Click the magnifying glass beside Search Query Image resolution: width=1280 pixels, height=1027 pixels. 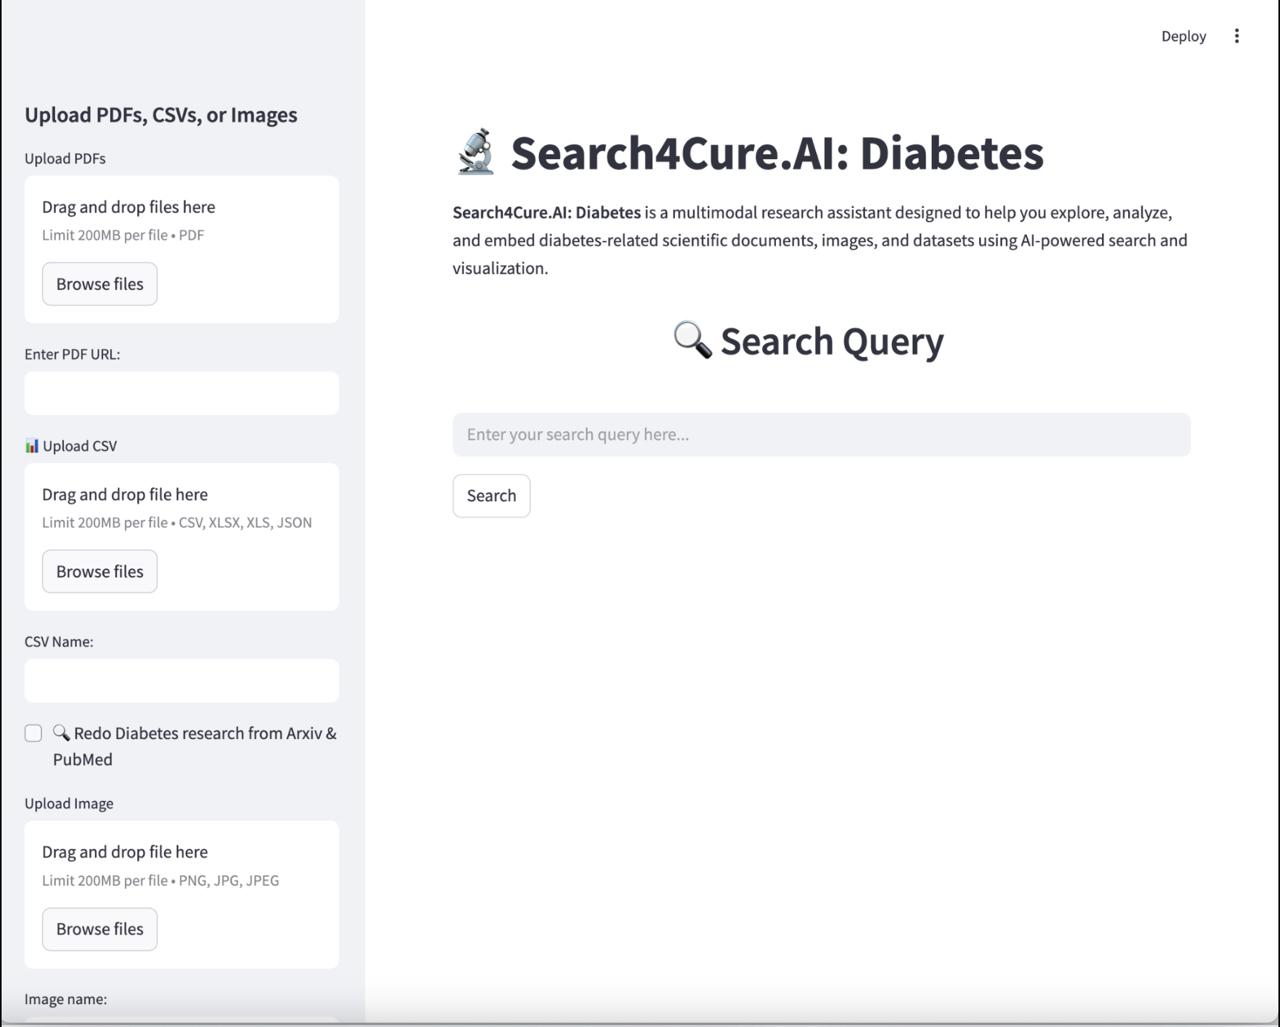tap(692, 340)
